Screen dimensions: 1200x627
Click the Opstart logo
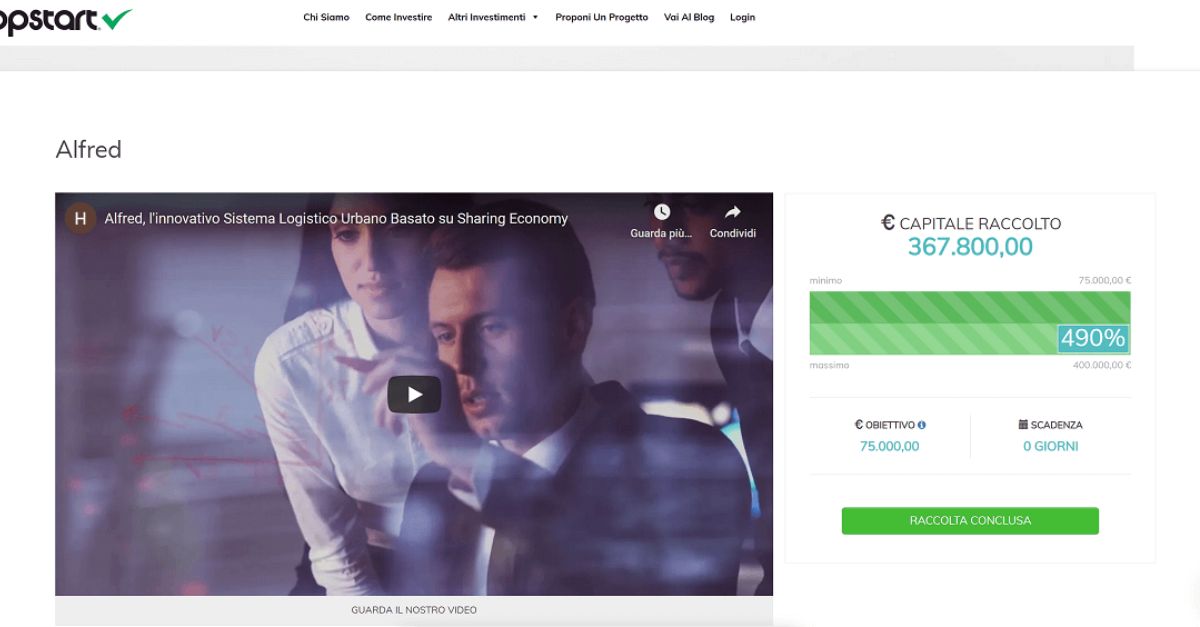coord(65,19)
